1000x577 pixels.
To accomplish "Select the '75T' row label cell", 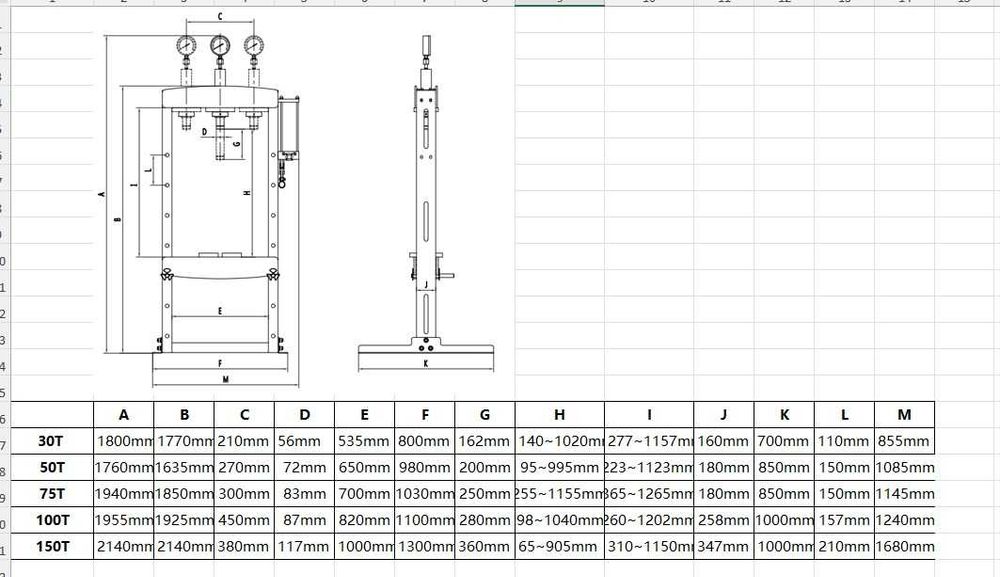I will pos(52,494).
